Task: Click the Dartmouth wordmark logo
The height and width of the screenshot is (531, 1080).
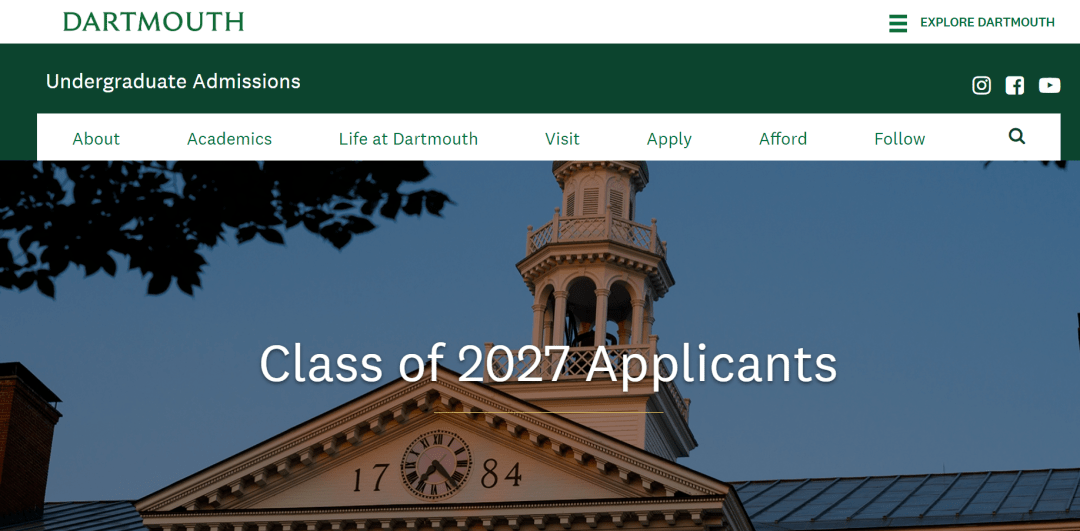Action: (x=154, y=22)
